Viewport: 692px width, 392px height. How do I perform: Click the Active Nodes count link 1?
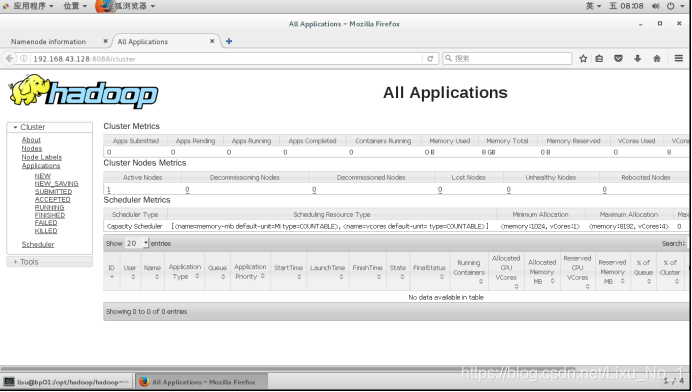[109, 189]
